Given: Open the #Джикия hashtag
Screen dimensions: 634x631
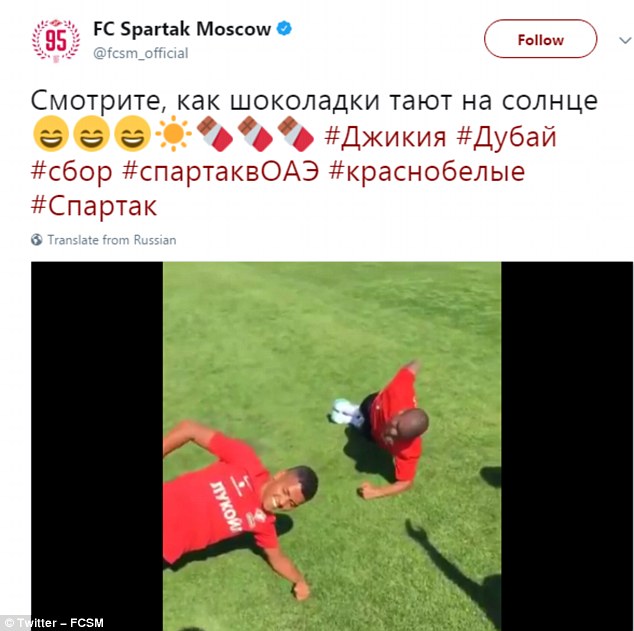Looking at the screenshot, I should (x=385, y=137).
